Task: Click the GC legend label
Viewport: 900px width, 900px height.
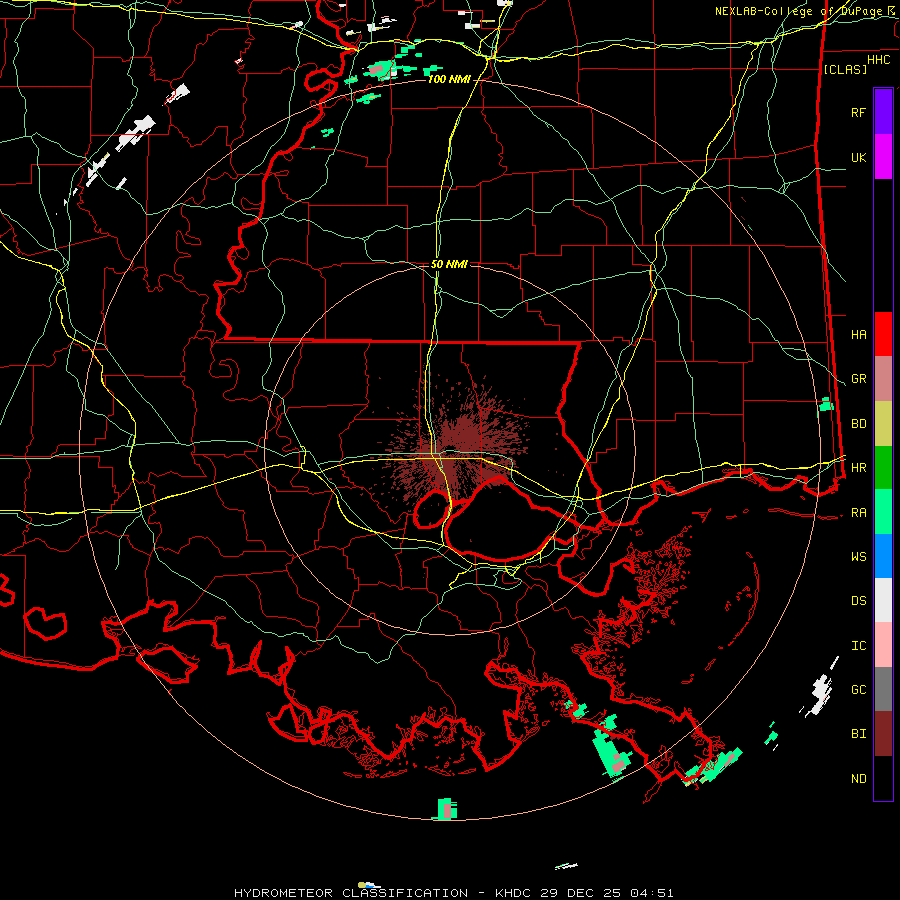Action: (858, 690)
